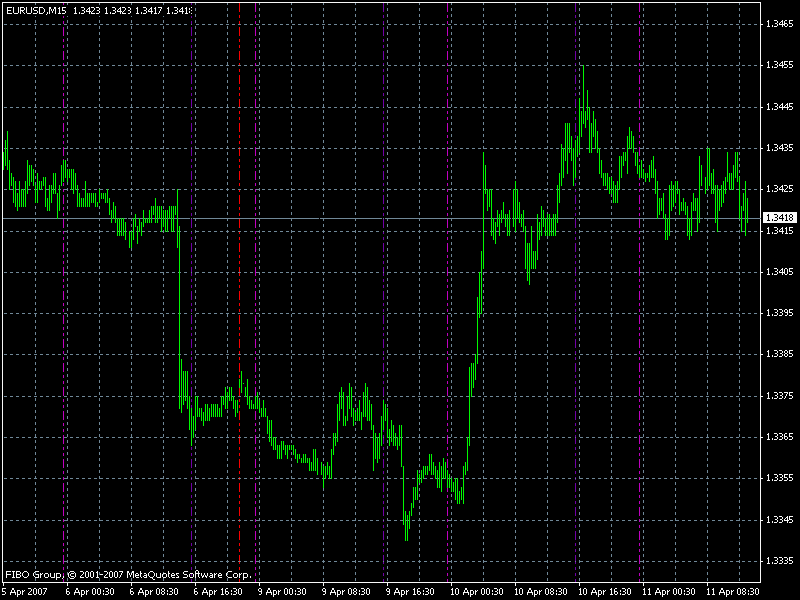Click the 1.3445 price scale label
Screen dimensions: 800x600
click(780, 107)
